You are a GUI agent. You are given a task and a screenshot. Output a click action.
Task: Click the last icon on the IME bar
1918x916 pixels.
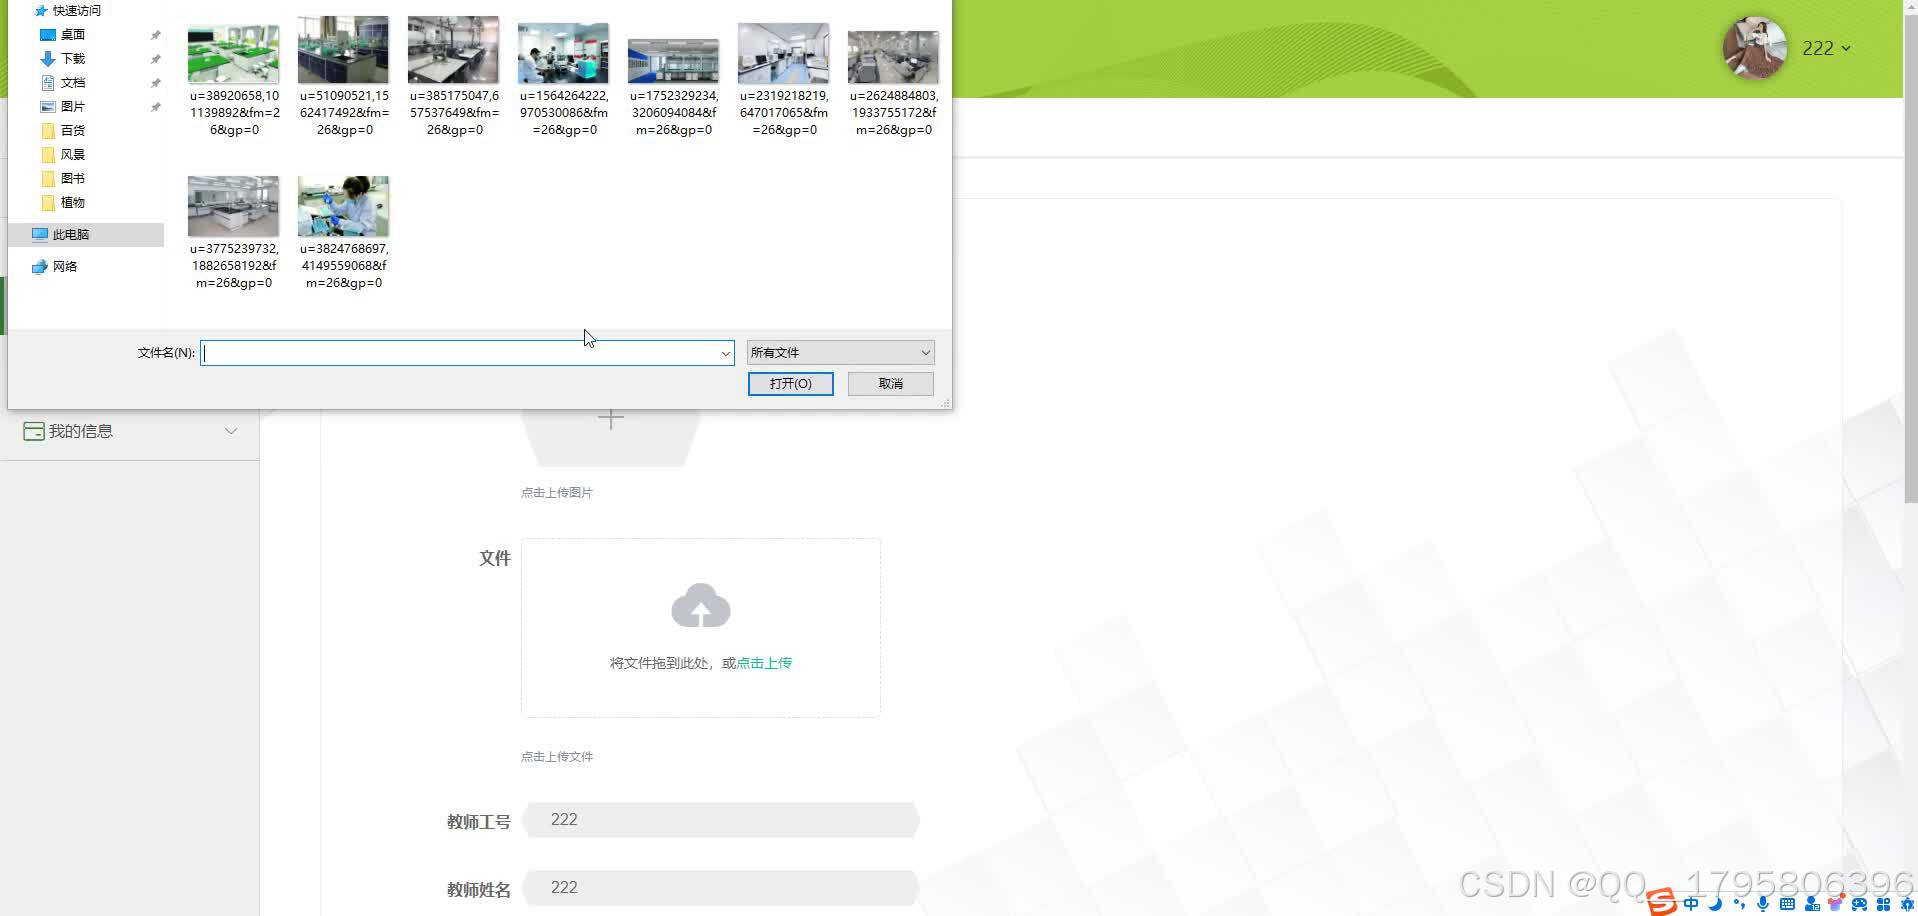click(x=1907, y=904)
